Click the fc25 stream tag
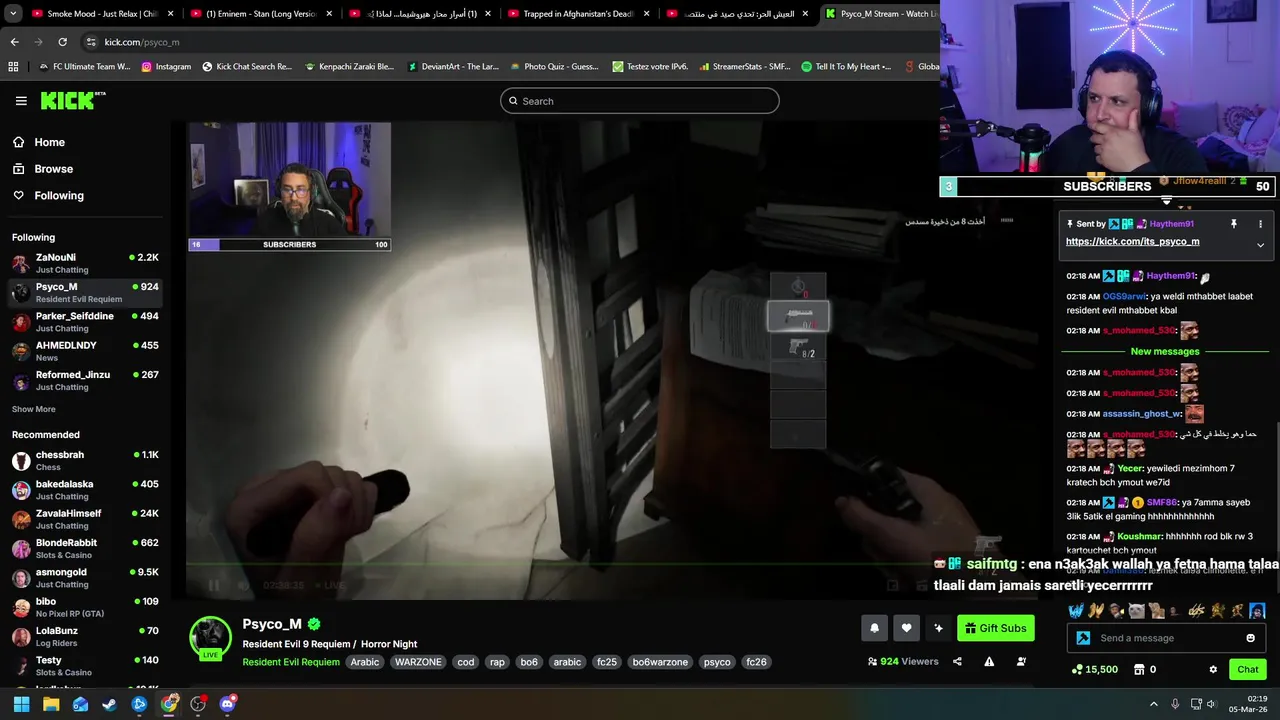This screenshot has height=720, width=1280. pos(607,662)
